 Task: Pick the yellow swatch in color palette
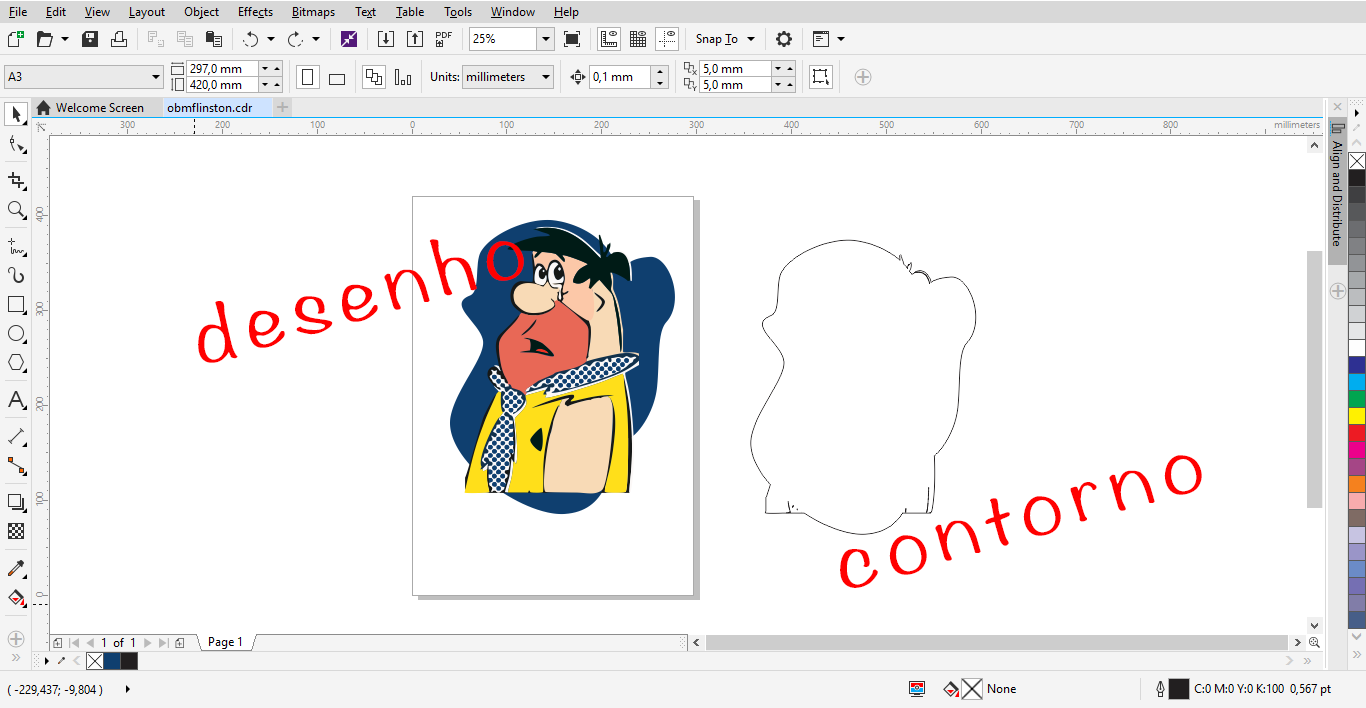[1357, 415]
